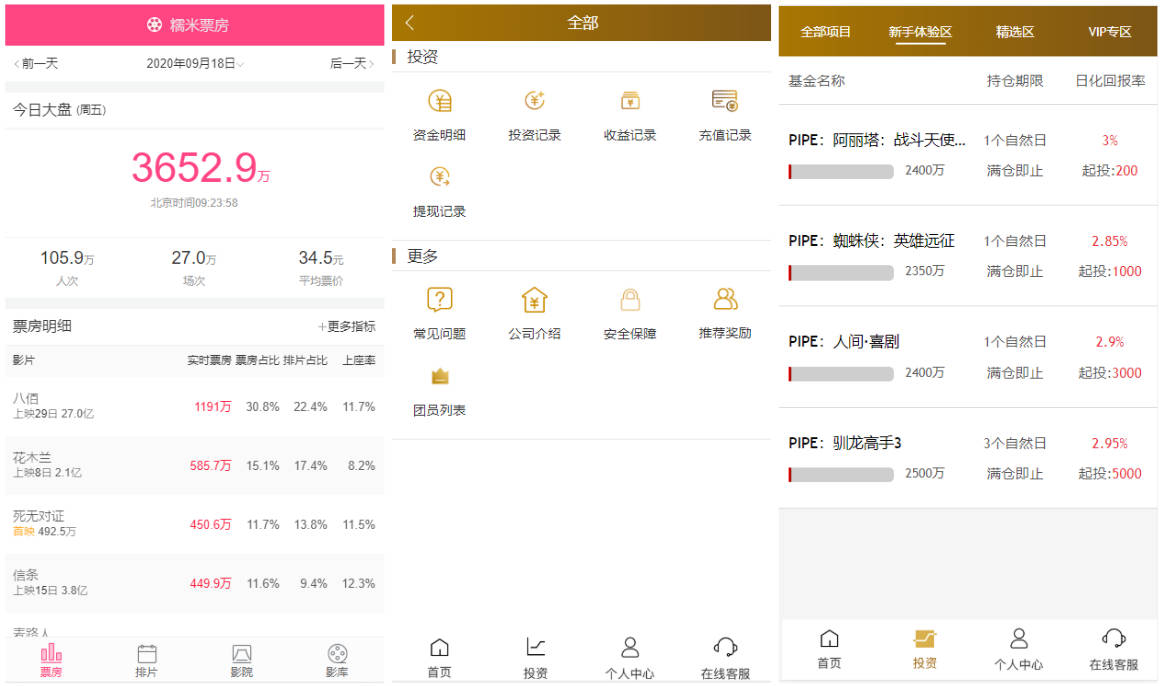Open 资金明细 funds detail icon
The width and height of the screenshot is (1161, 686).
(x=440, y=101)
